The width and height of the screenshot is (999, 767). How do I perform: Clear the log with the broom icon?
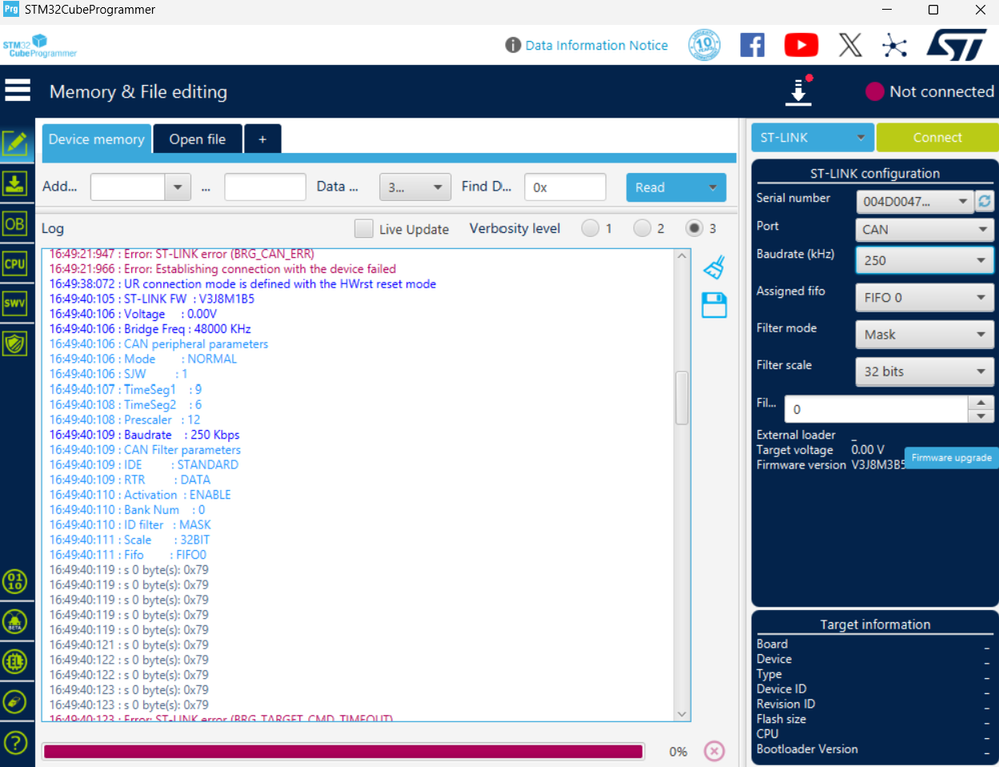714,267
